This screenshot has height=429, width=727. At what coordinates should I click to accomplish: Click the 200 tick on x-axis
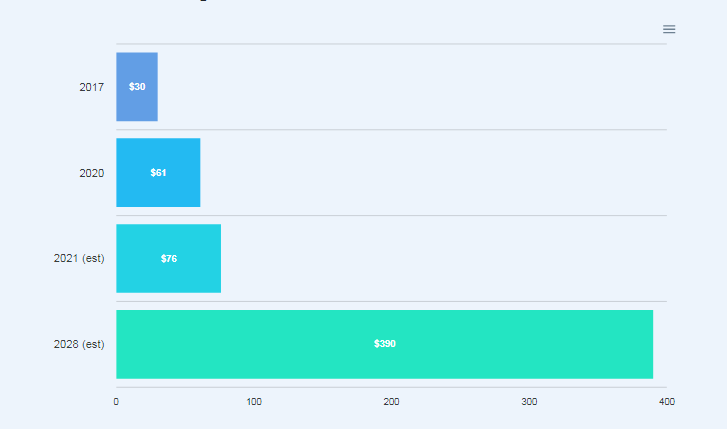(x=391, y=402)
